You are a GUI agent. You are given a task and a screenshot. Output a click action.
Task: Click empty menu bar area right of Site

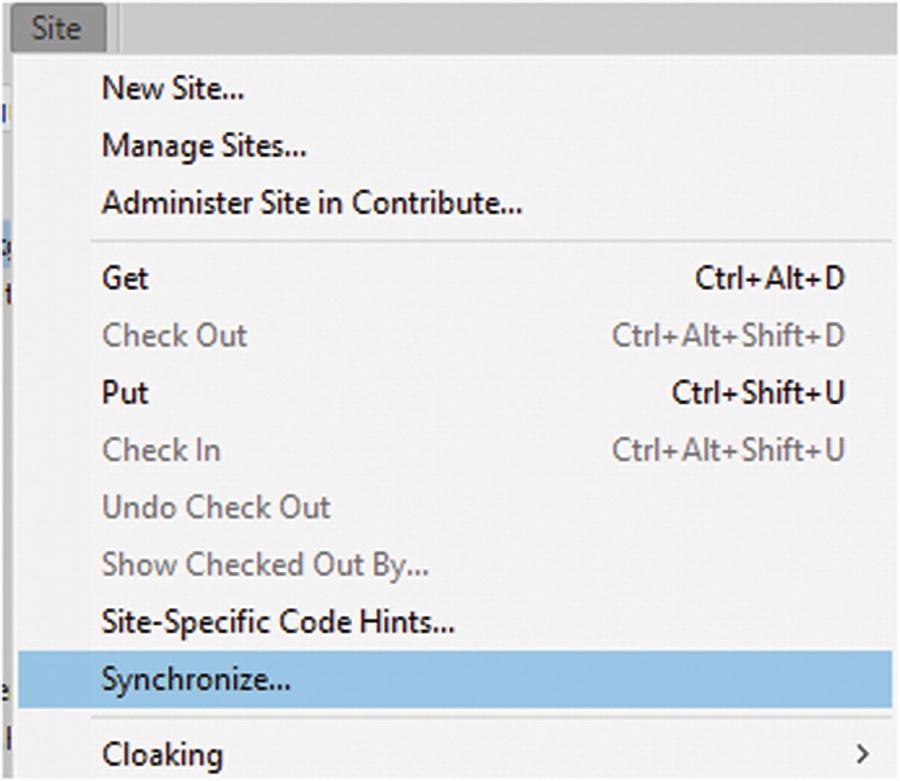tap(500, 28)
